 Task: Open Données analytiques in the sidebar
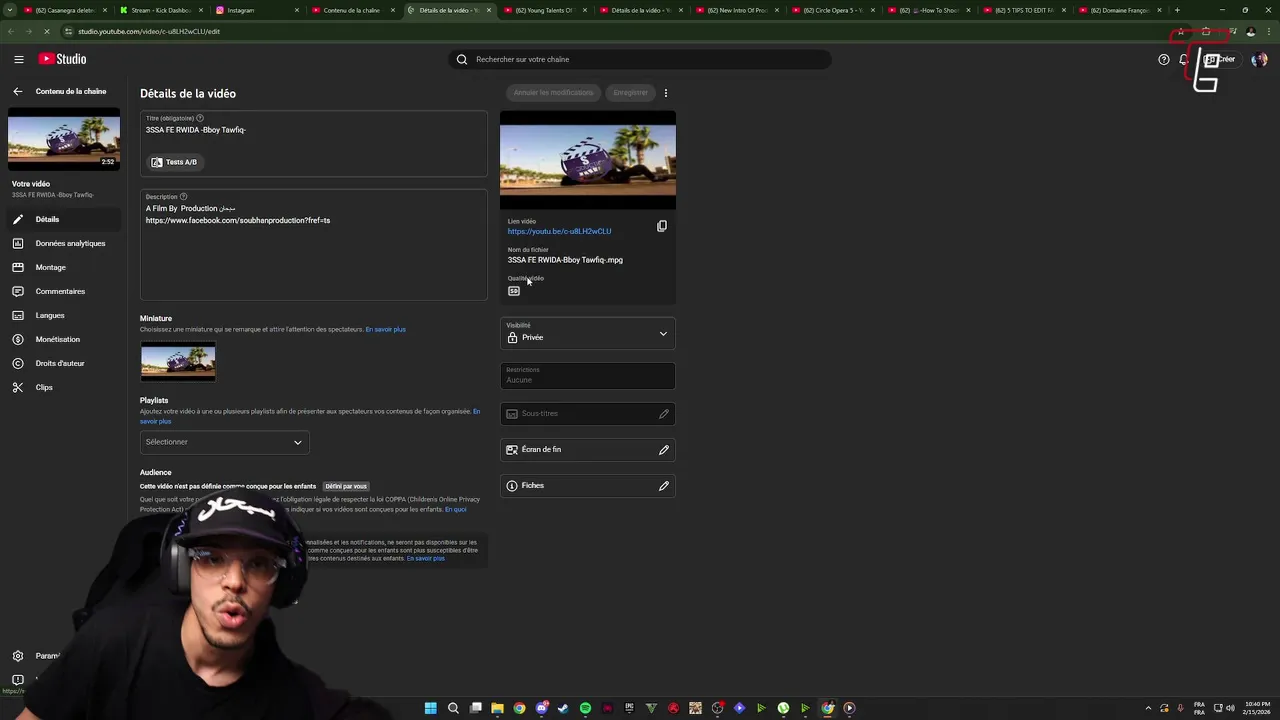[63, 243]
